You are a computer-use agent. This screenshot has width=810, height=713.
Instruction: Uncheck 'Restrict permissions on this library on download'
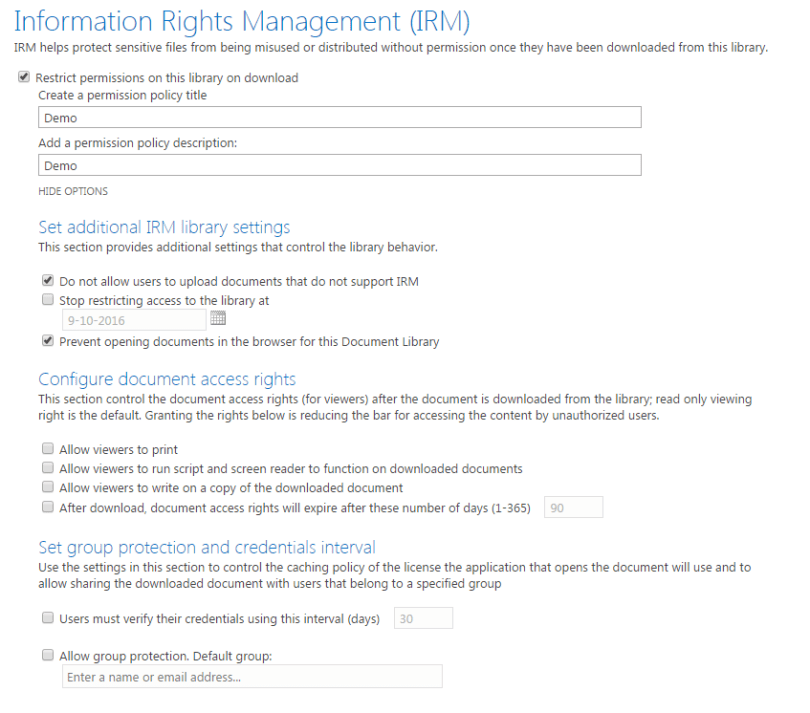tap(23, 76)
